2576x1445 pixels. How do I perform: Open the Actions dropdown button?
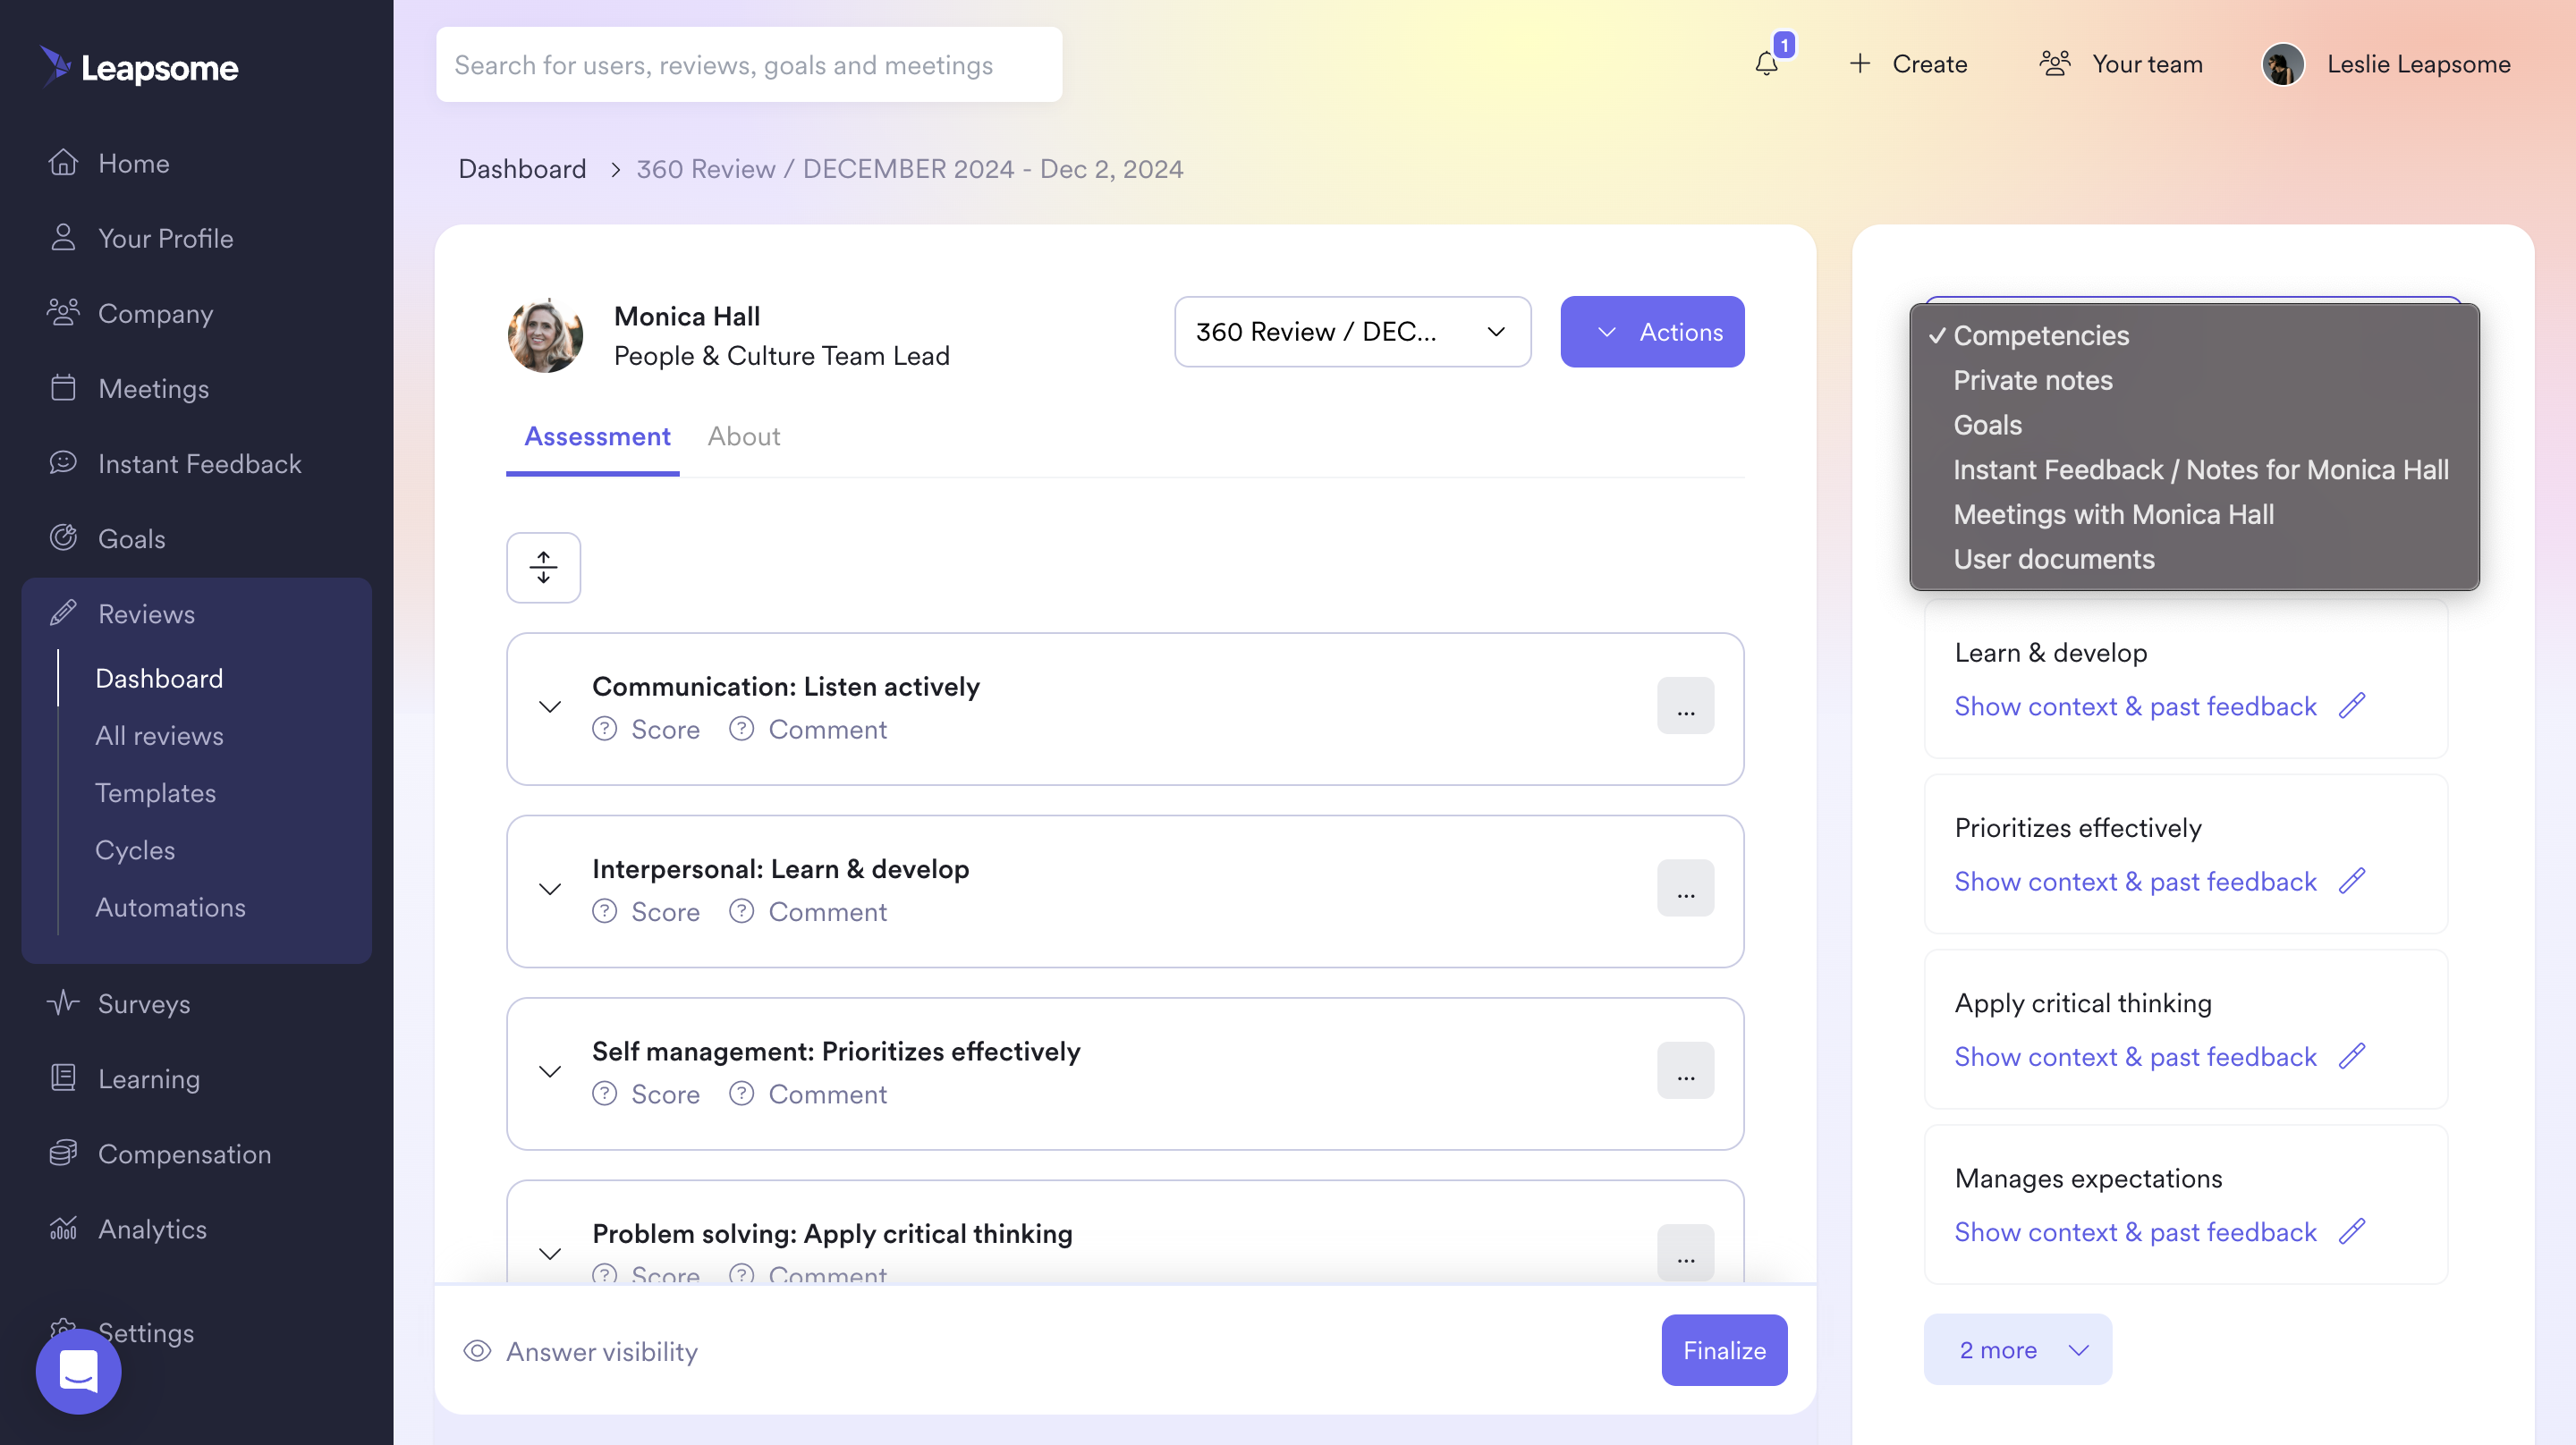[1652, 332]
